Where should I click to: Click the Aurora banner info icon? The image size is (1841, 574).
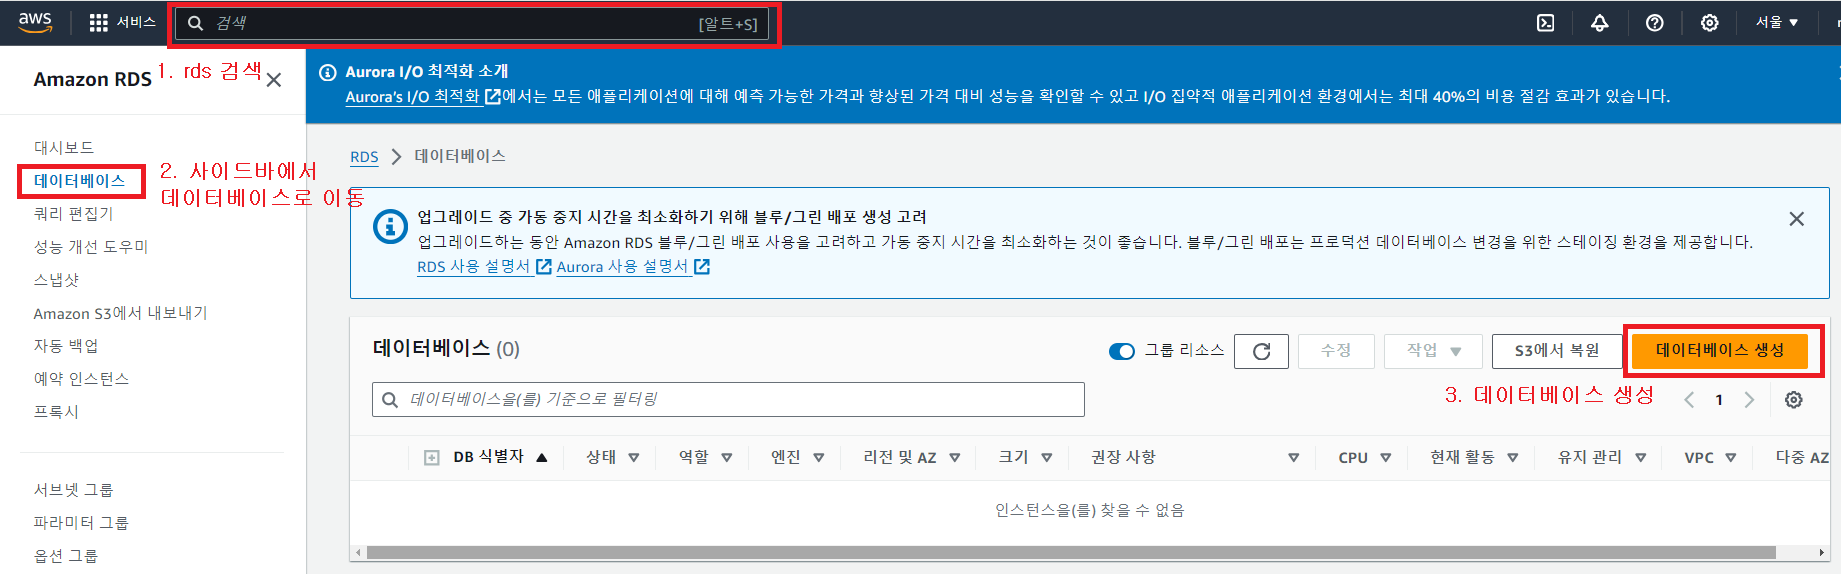point(327,72)
